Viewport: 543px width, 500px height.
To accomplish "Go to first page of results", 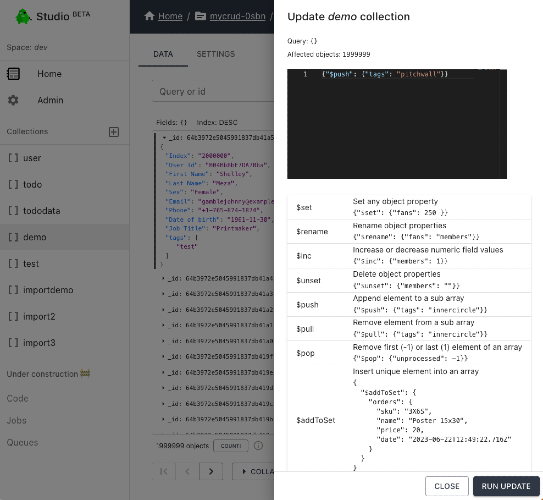I will click(164, 471).
